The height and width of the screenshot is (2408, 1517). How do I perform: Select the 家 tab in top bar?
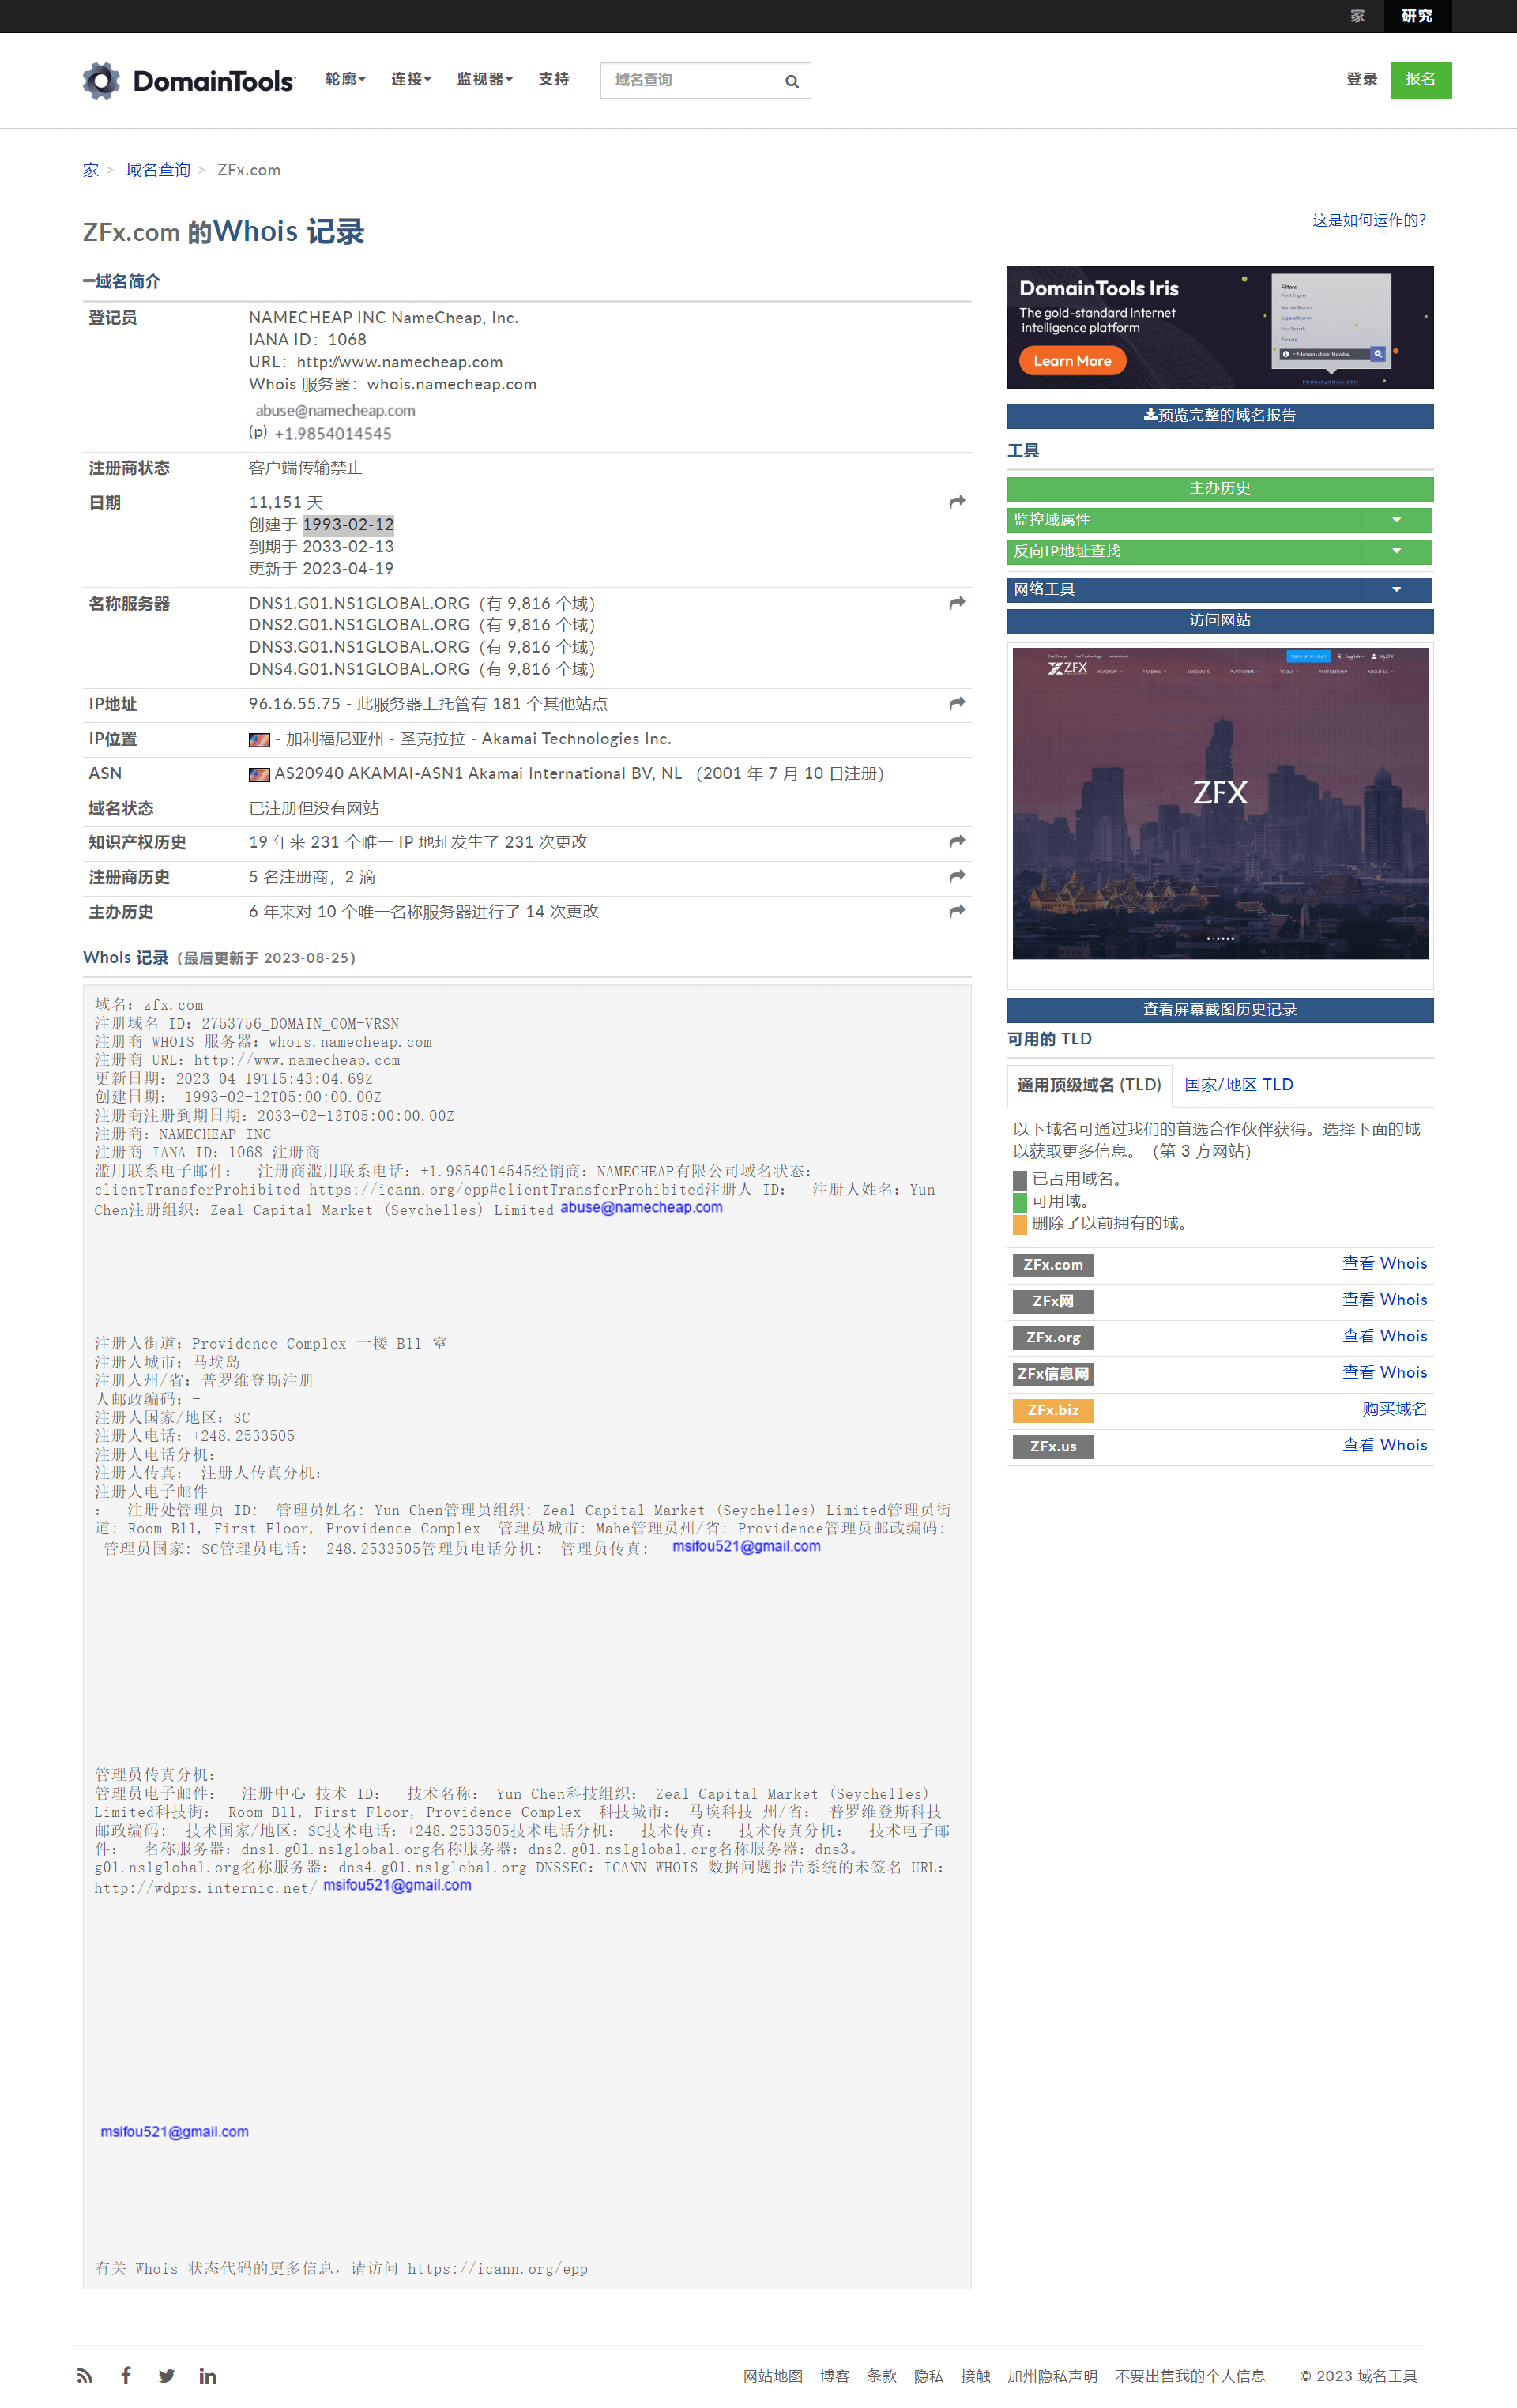pos(1357,16)
